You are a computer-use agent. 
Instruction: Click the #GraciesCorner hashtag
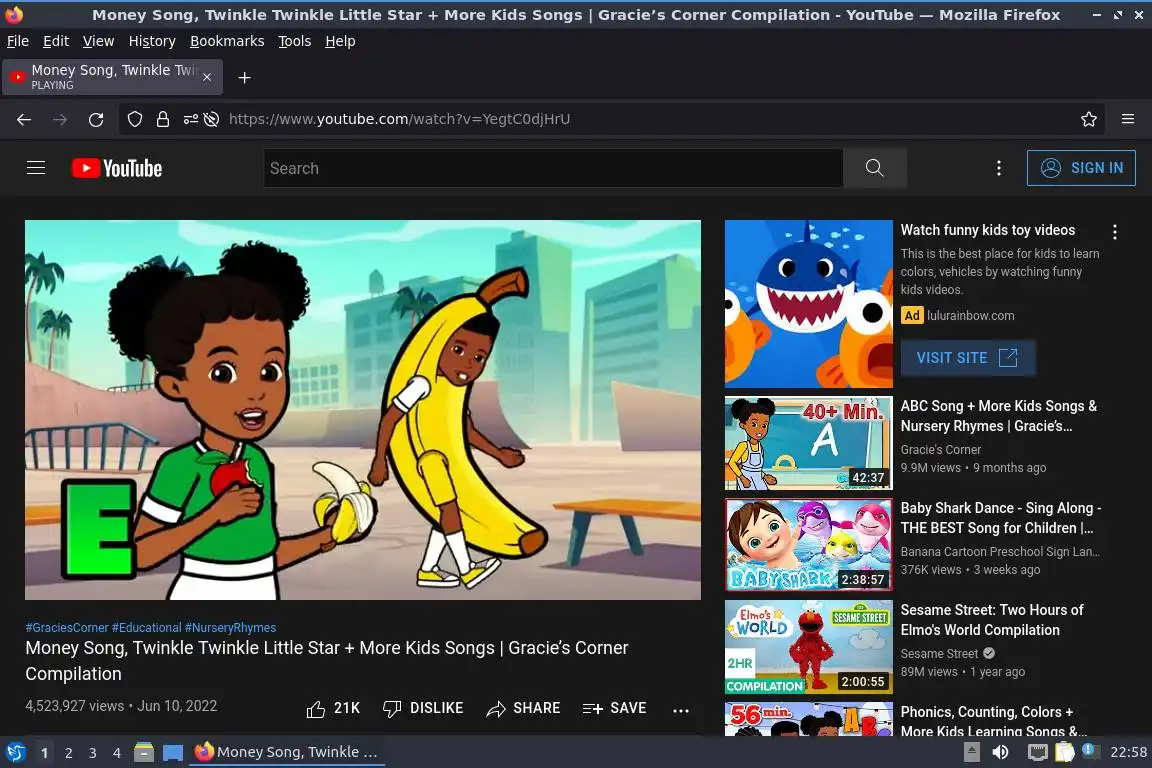point(67,628)
